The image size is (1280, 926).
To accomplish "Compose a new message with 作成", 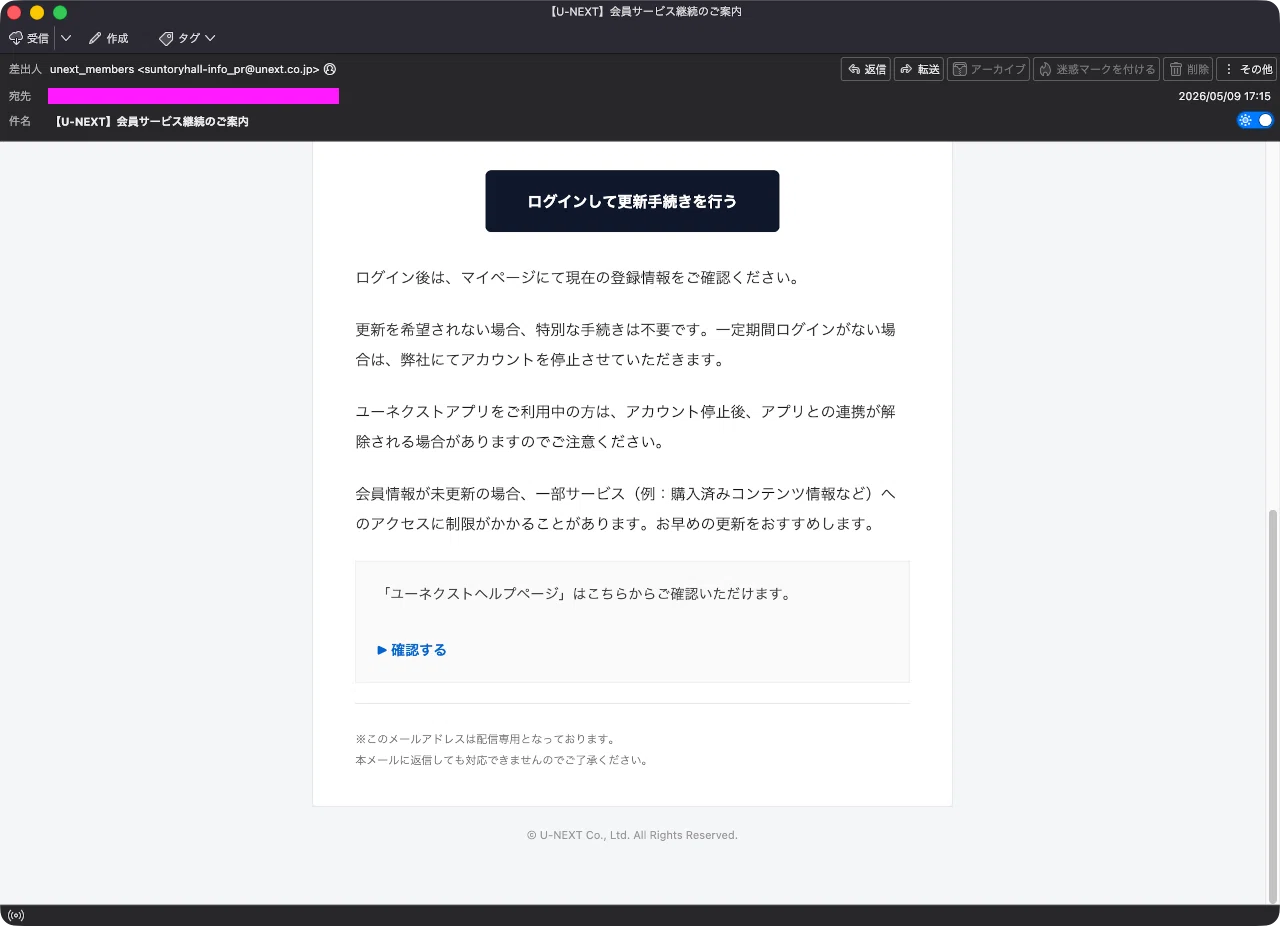I will (x=108, y=38).
